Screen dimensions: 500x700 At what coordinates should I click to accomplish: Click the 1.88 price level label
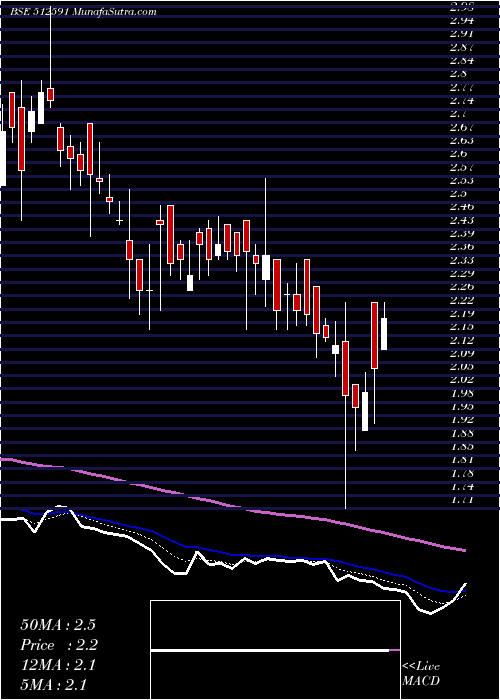(x=461, y=433)
